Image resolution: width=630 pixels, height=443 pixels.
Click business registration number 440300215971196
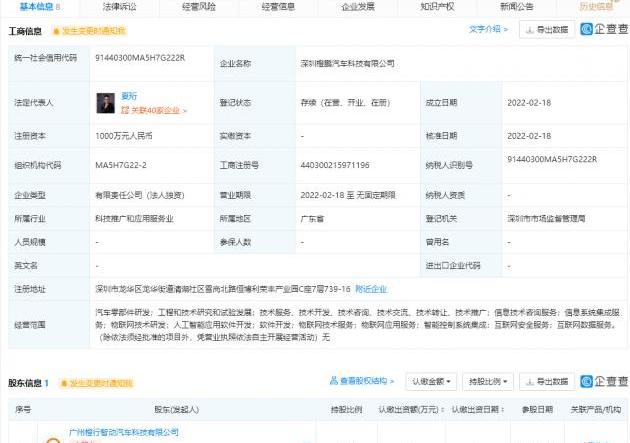335,165
